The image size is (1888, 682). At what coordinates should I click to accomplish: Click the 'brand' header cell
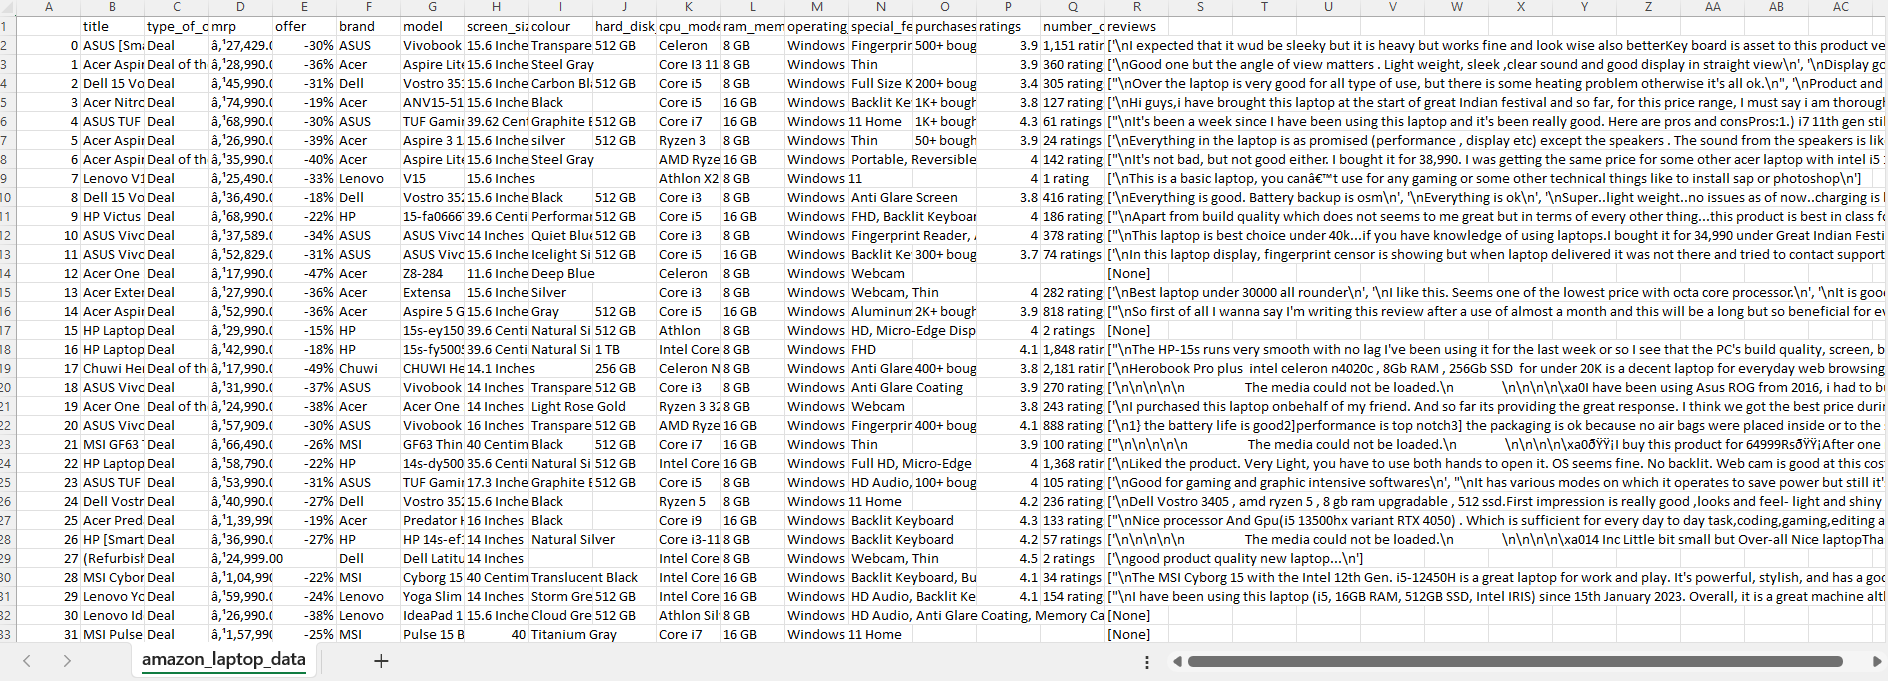[x=368, y=27]
